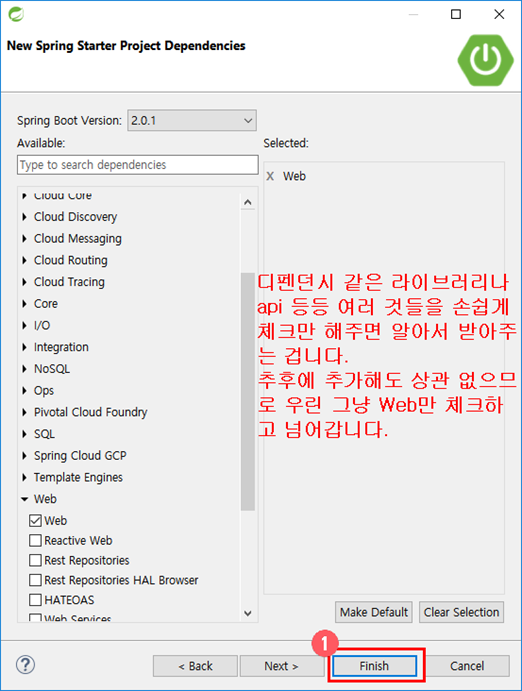Uncheck the Web dependency checkbox

[35, 520]
